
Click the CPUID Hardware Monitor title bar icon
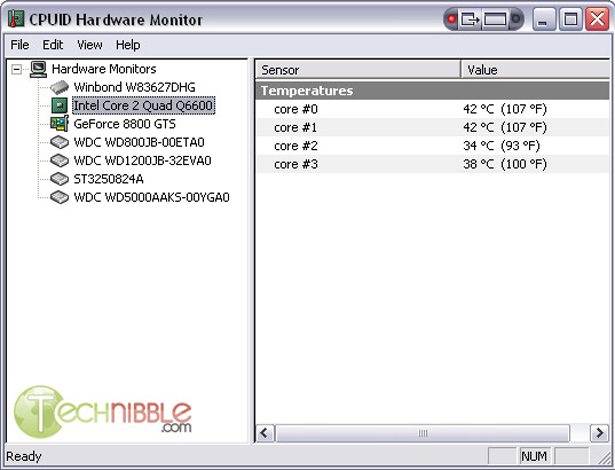pos(16,18)
